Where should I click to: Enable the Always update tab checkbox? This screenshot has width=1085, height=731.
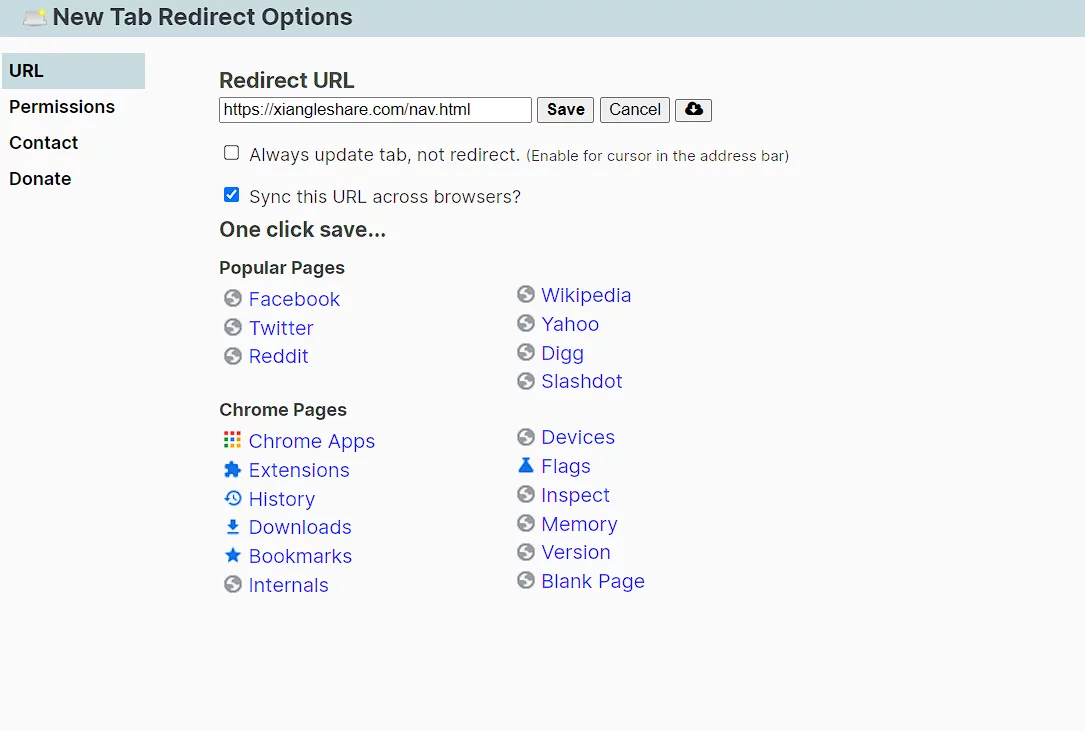click(231, 153)
